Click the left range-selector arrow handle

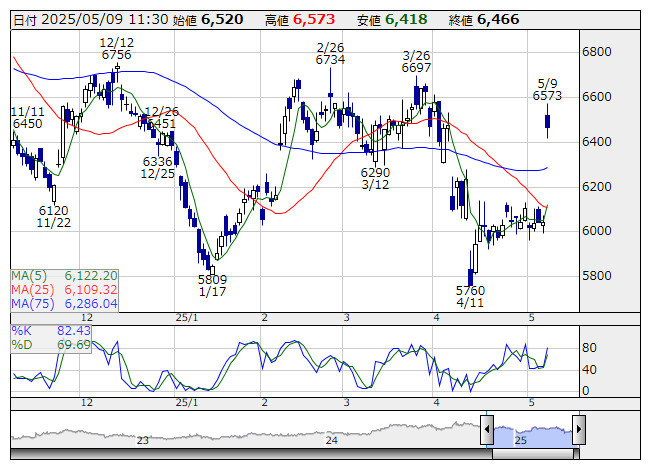coord(487,430)
